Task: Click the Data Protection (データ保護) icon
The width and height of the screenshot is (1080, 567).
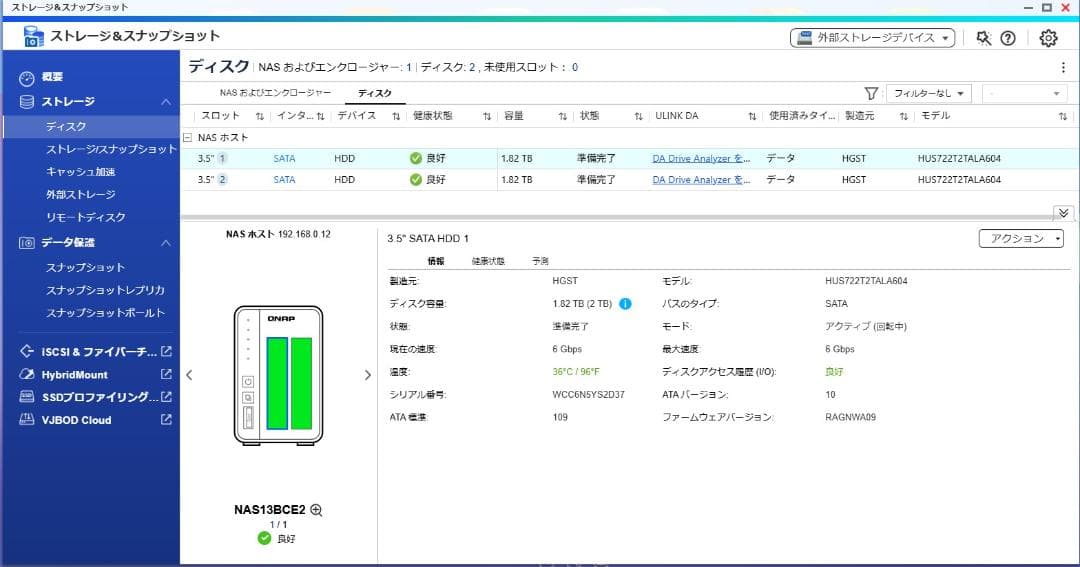Action: pyautogui.click(x=27, y=243)
